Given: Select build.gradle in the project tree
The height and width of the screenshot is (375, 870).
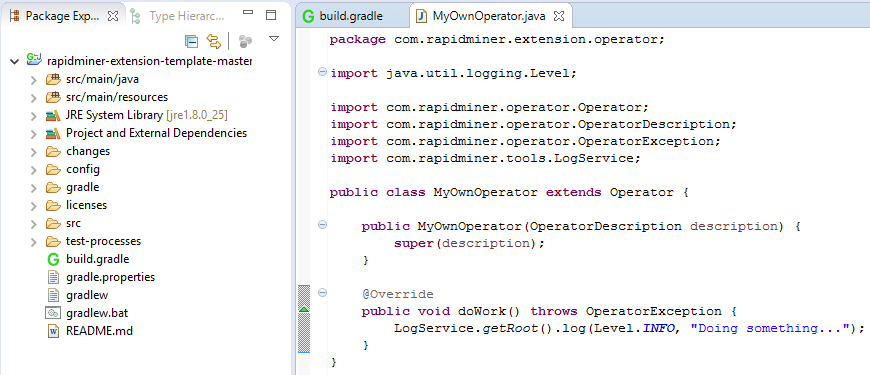Looking at the screenshot, I should (x=97, y=259).
